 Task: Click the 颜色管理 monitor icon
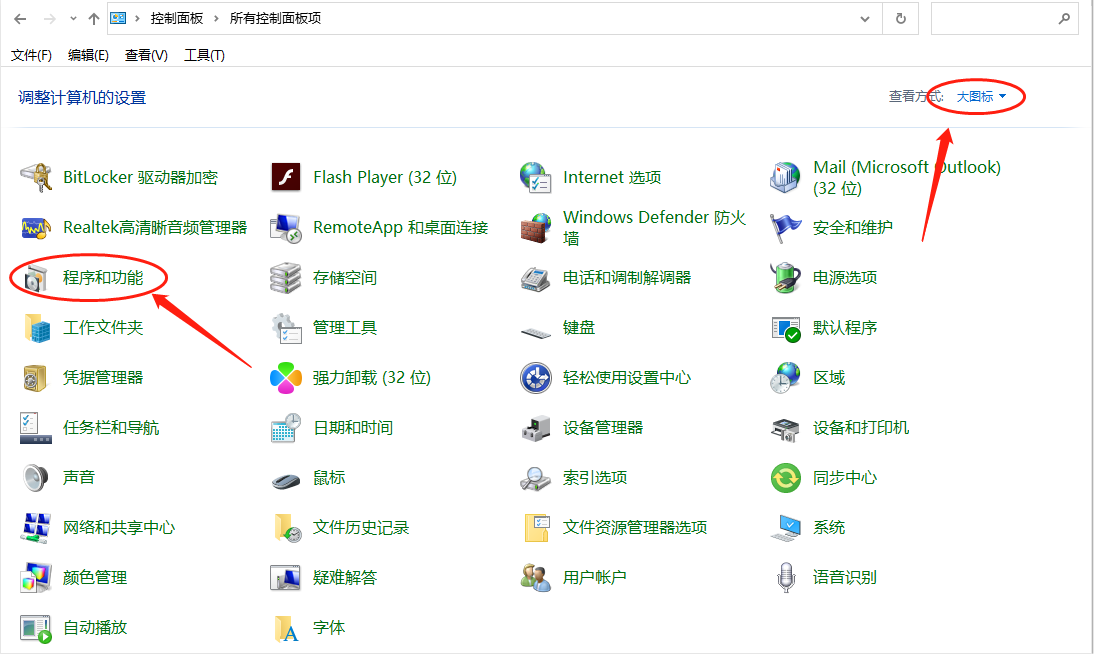coord(36,578)
